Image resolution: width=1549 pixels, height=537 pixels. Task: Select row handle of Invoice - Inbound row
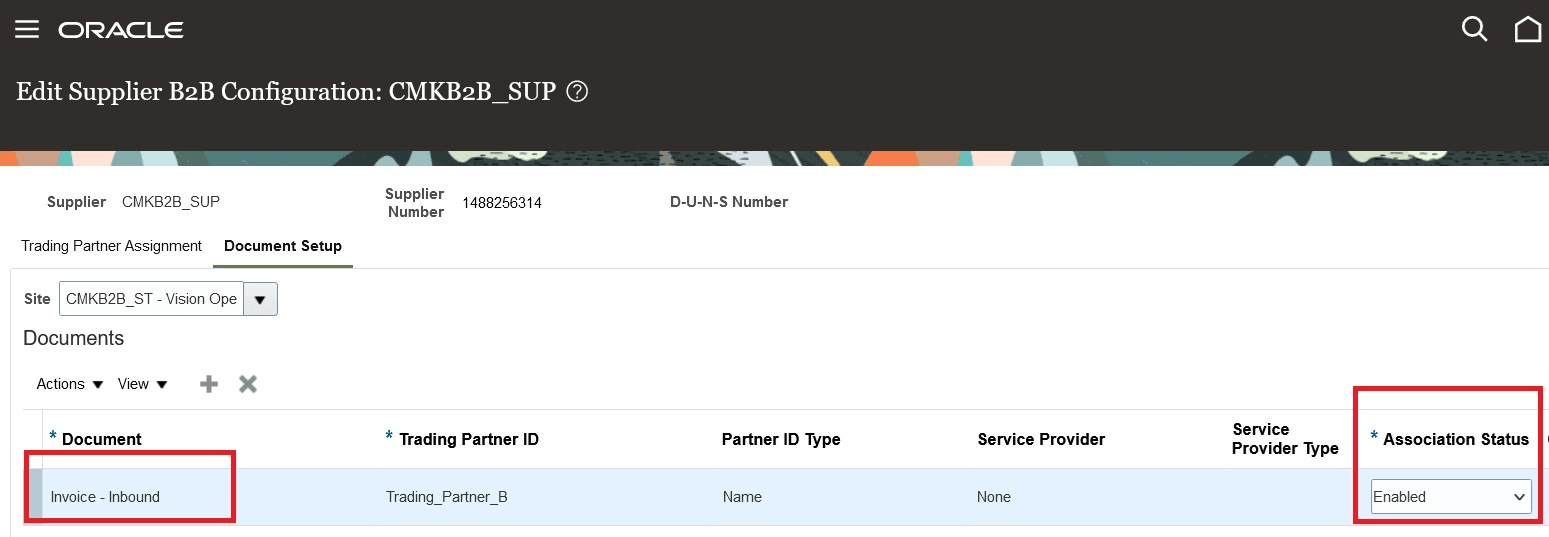(x=35, y=497)
